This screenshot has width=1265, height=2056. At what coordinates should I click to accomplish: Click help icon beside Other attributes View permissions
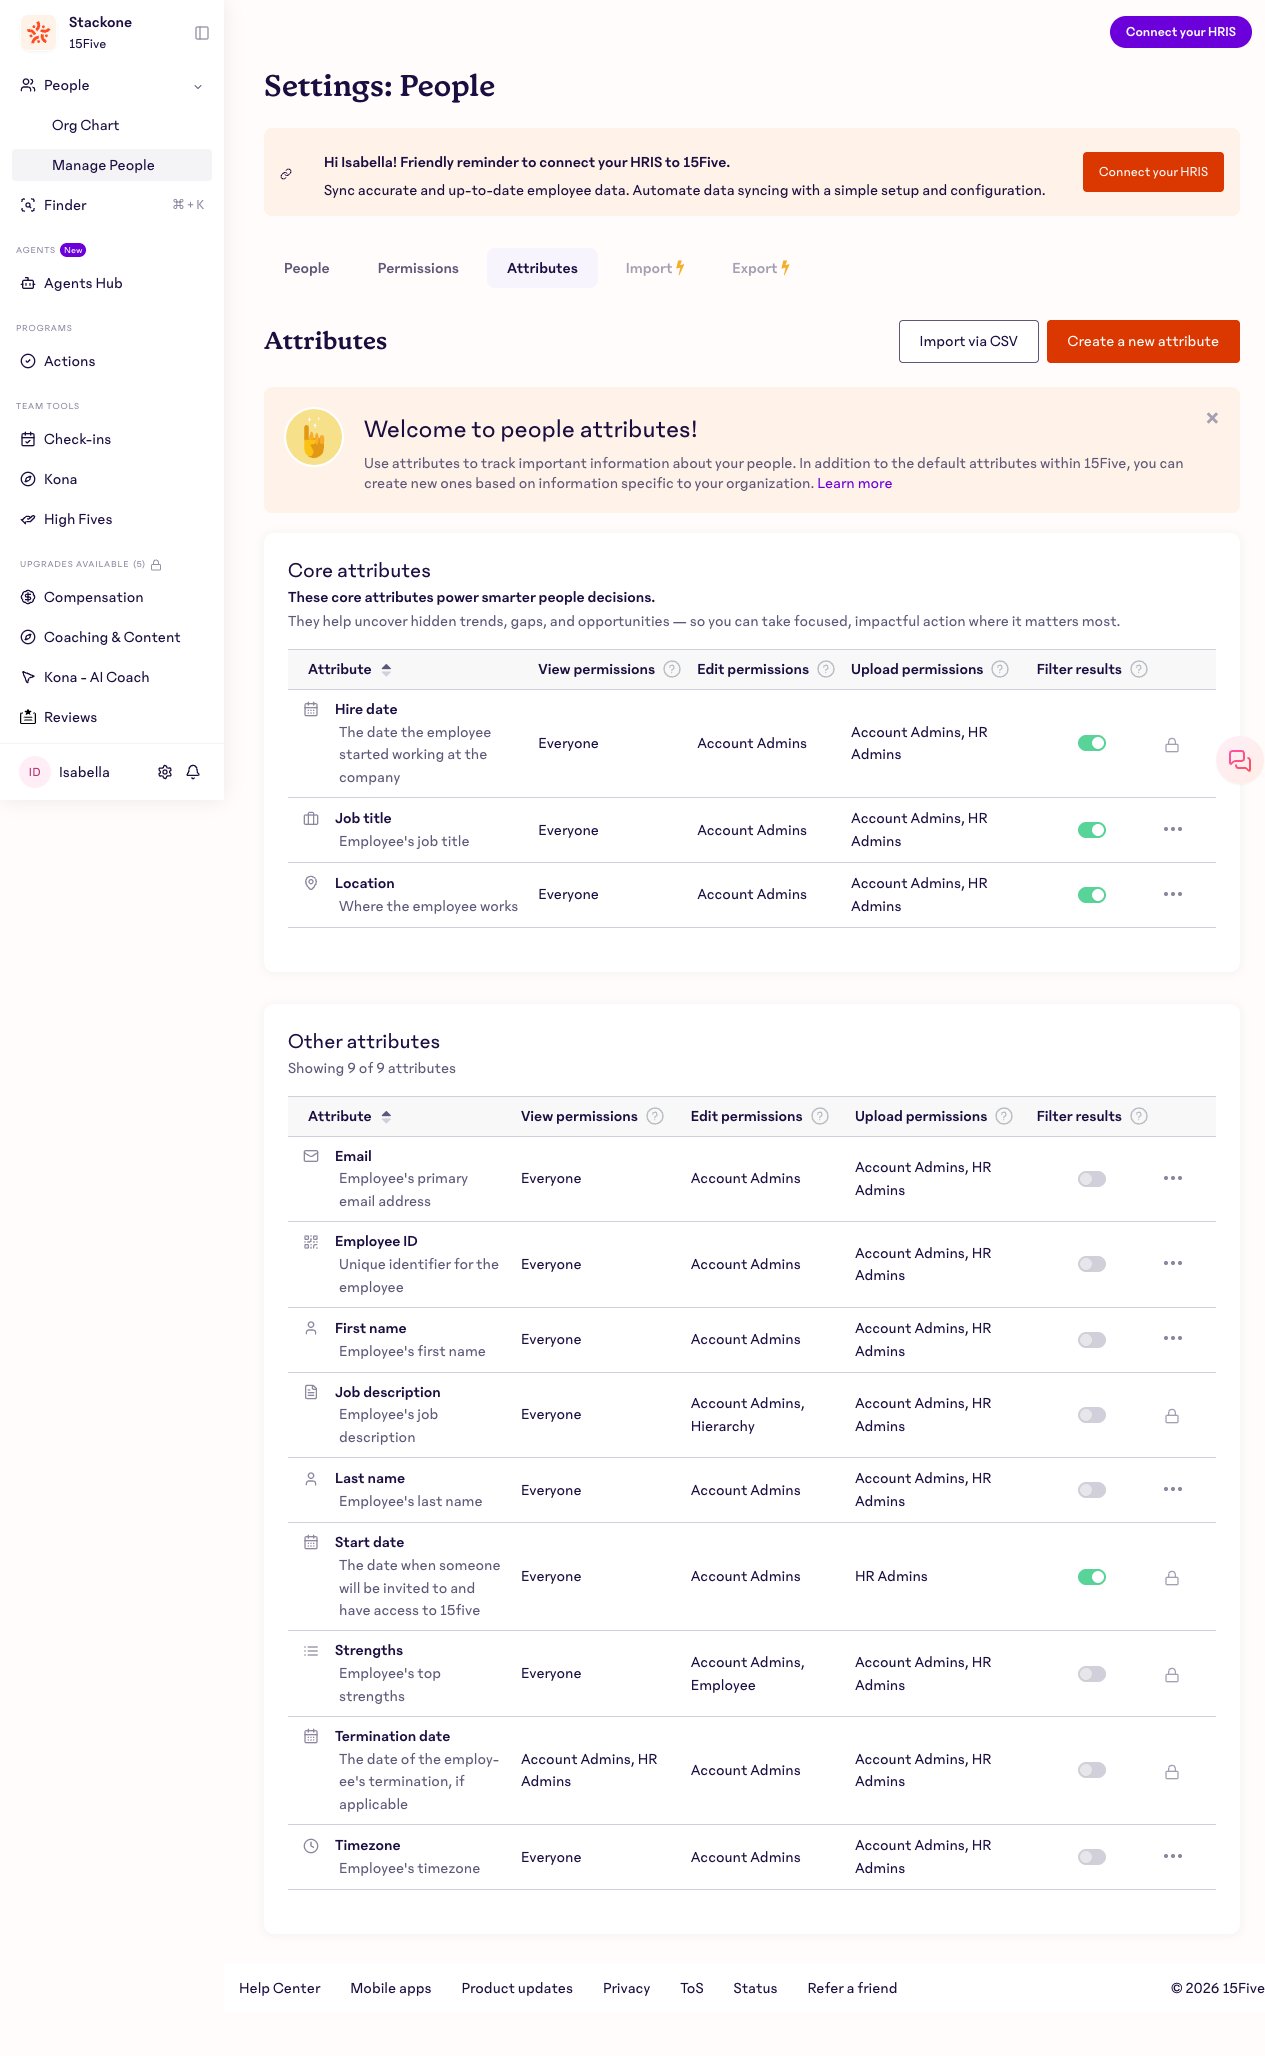(x=655, y=1116)
